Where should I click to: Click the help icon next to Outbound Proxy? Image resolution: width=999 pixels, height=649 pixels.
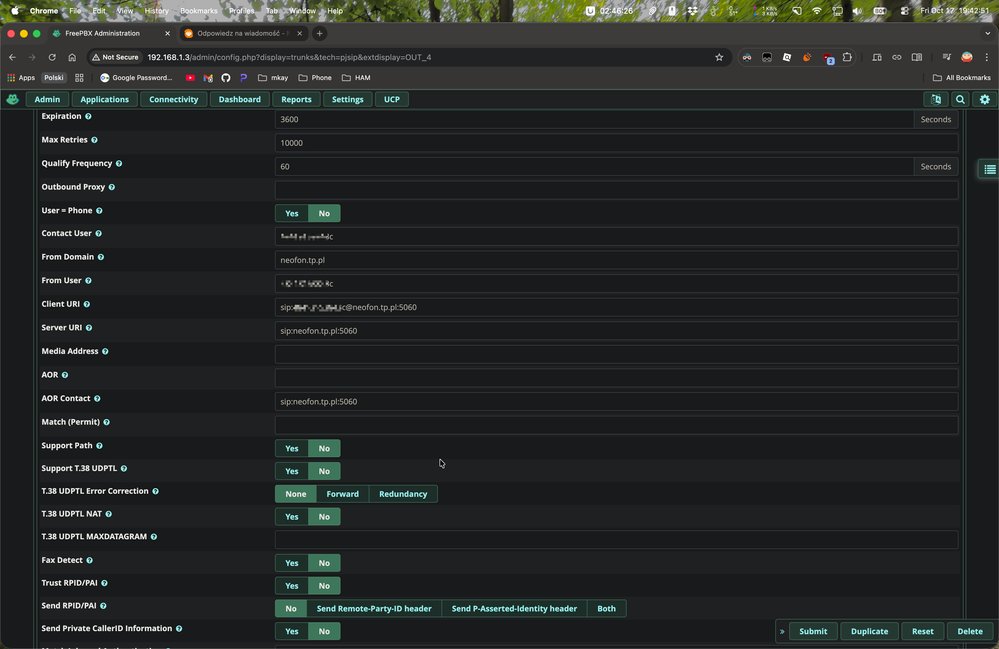coord(112,187)
